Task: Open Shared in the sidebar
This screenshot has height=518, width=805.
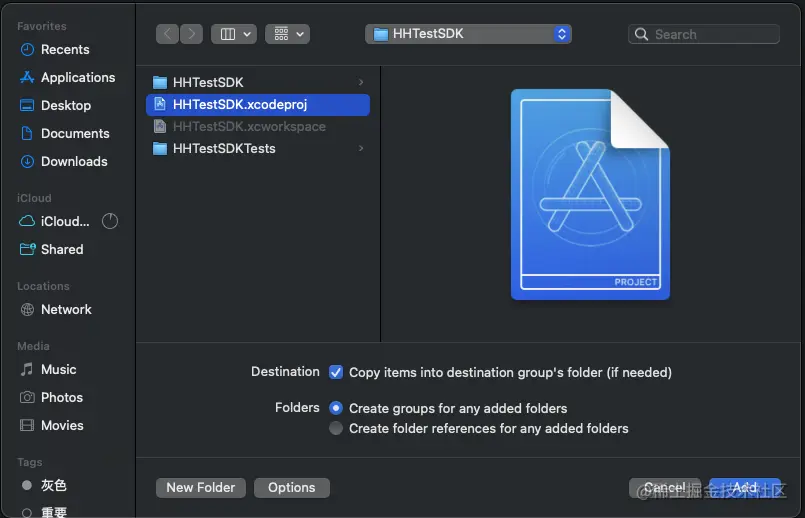Action: (x=51, y=250)
